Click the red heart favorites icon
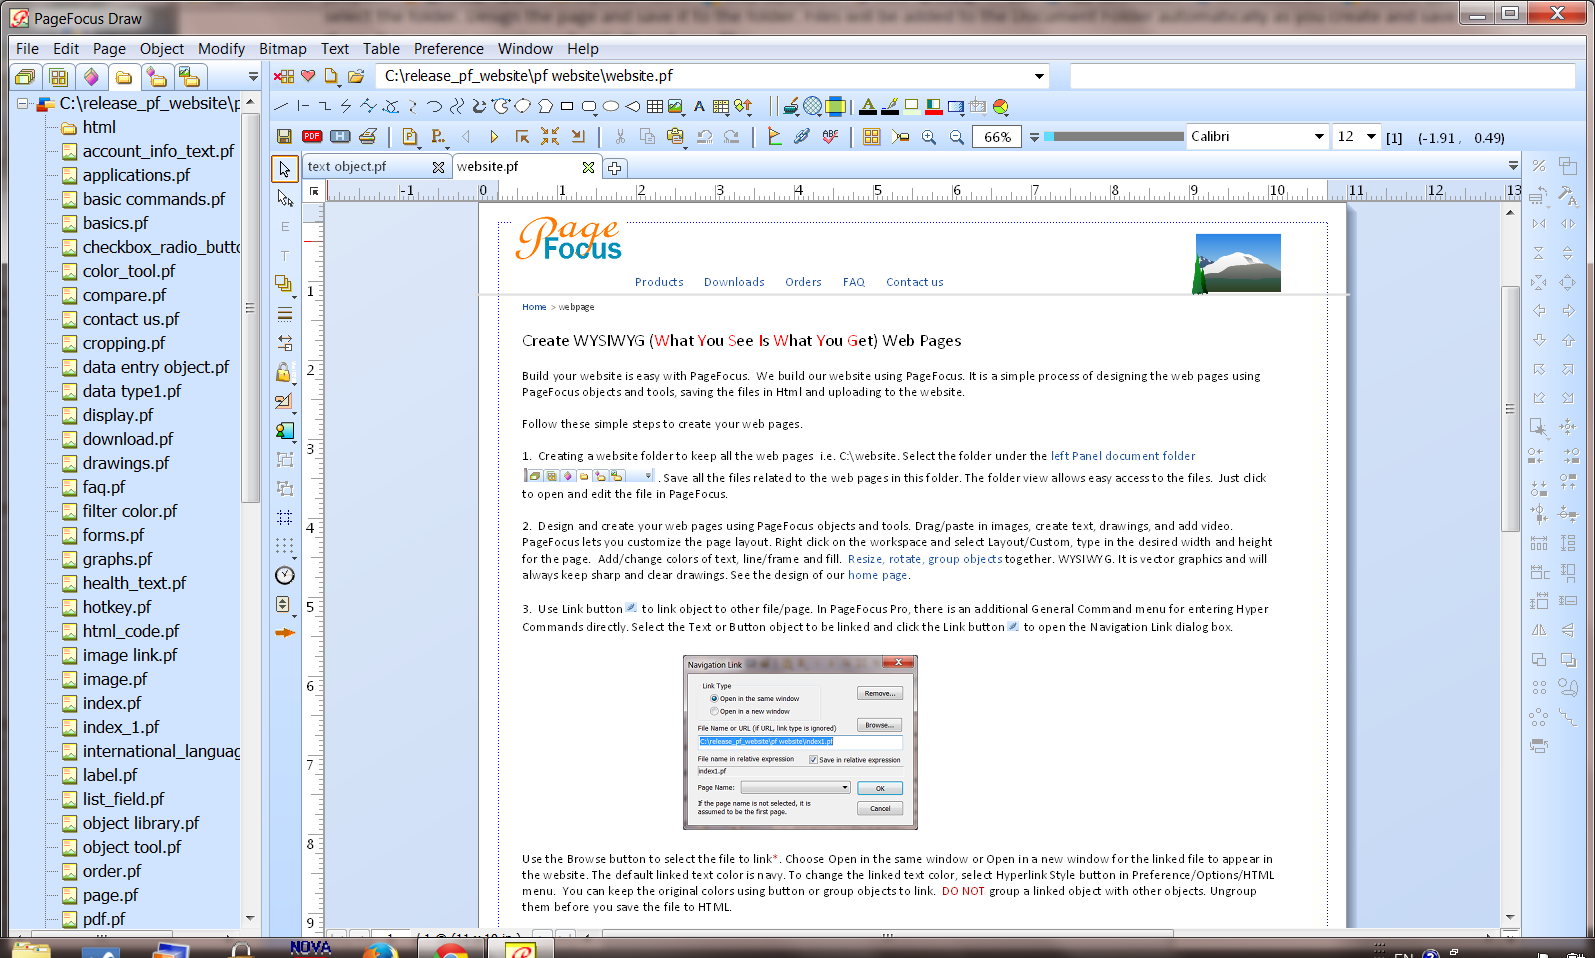Image resolution: width=1595 pixels, height=958 pixels. coord(308,76)
